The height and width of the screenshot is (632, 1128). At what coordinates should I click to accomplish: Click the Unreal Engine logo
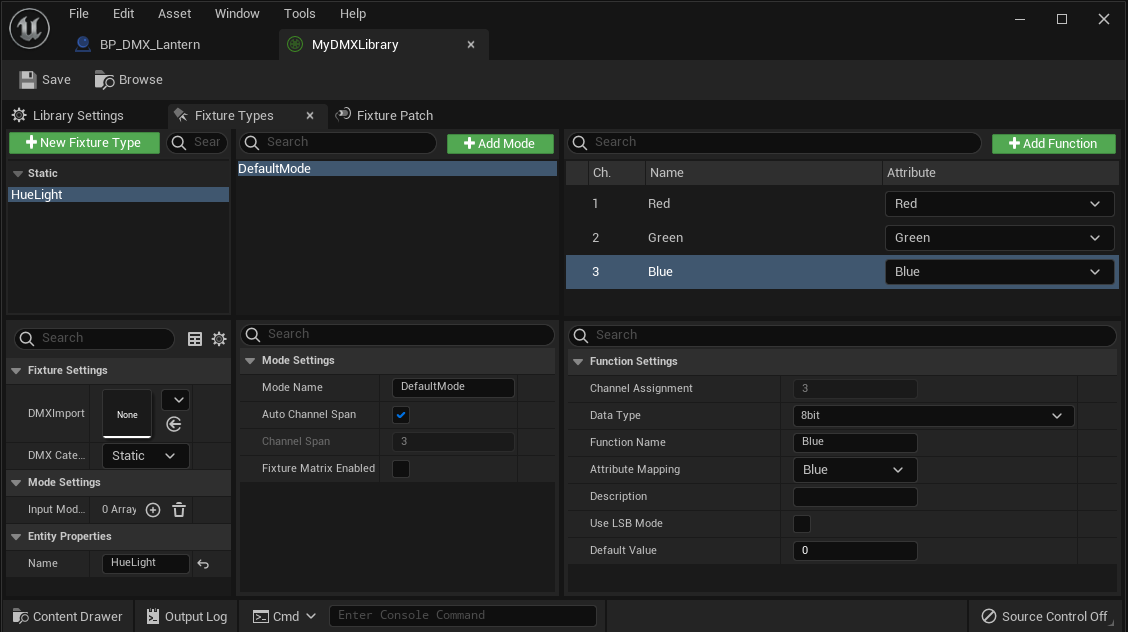pyautogui.click(x=30, y=27)
